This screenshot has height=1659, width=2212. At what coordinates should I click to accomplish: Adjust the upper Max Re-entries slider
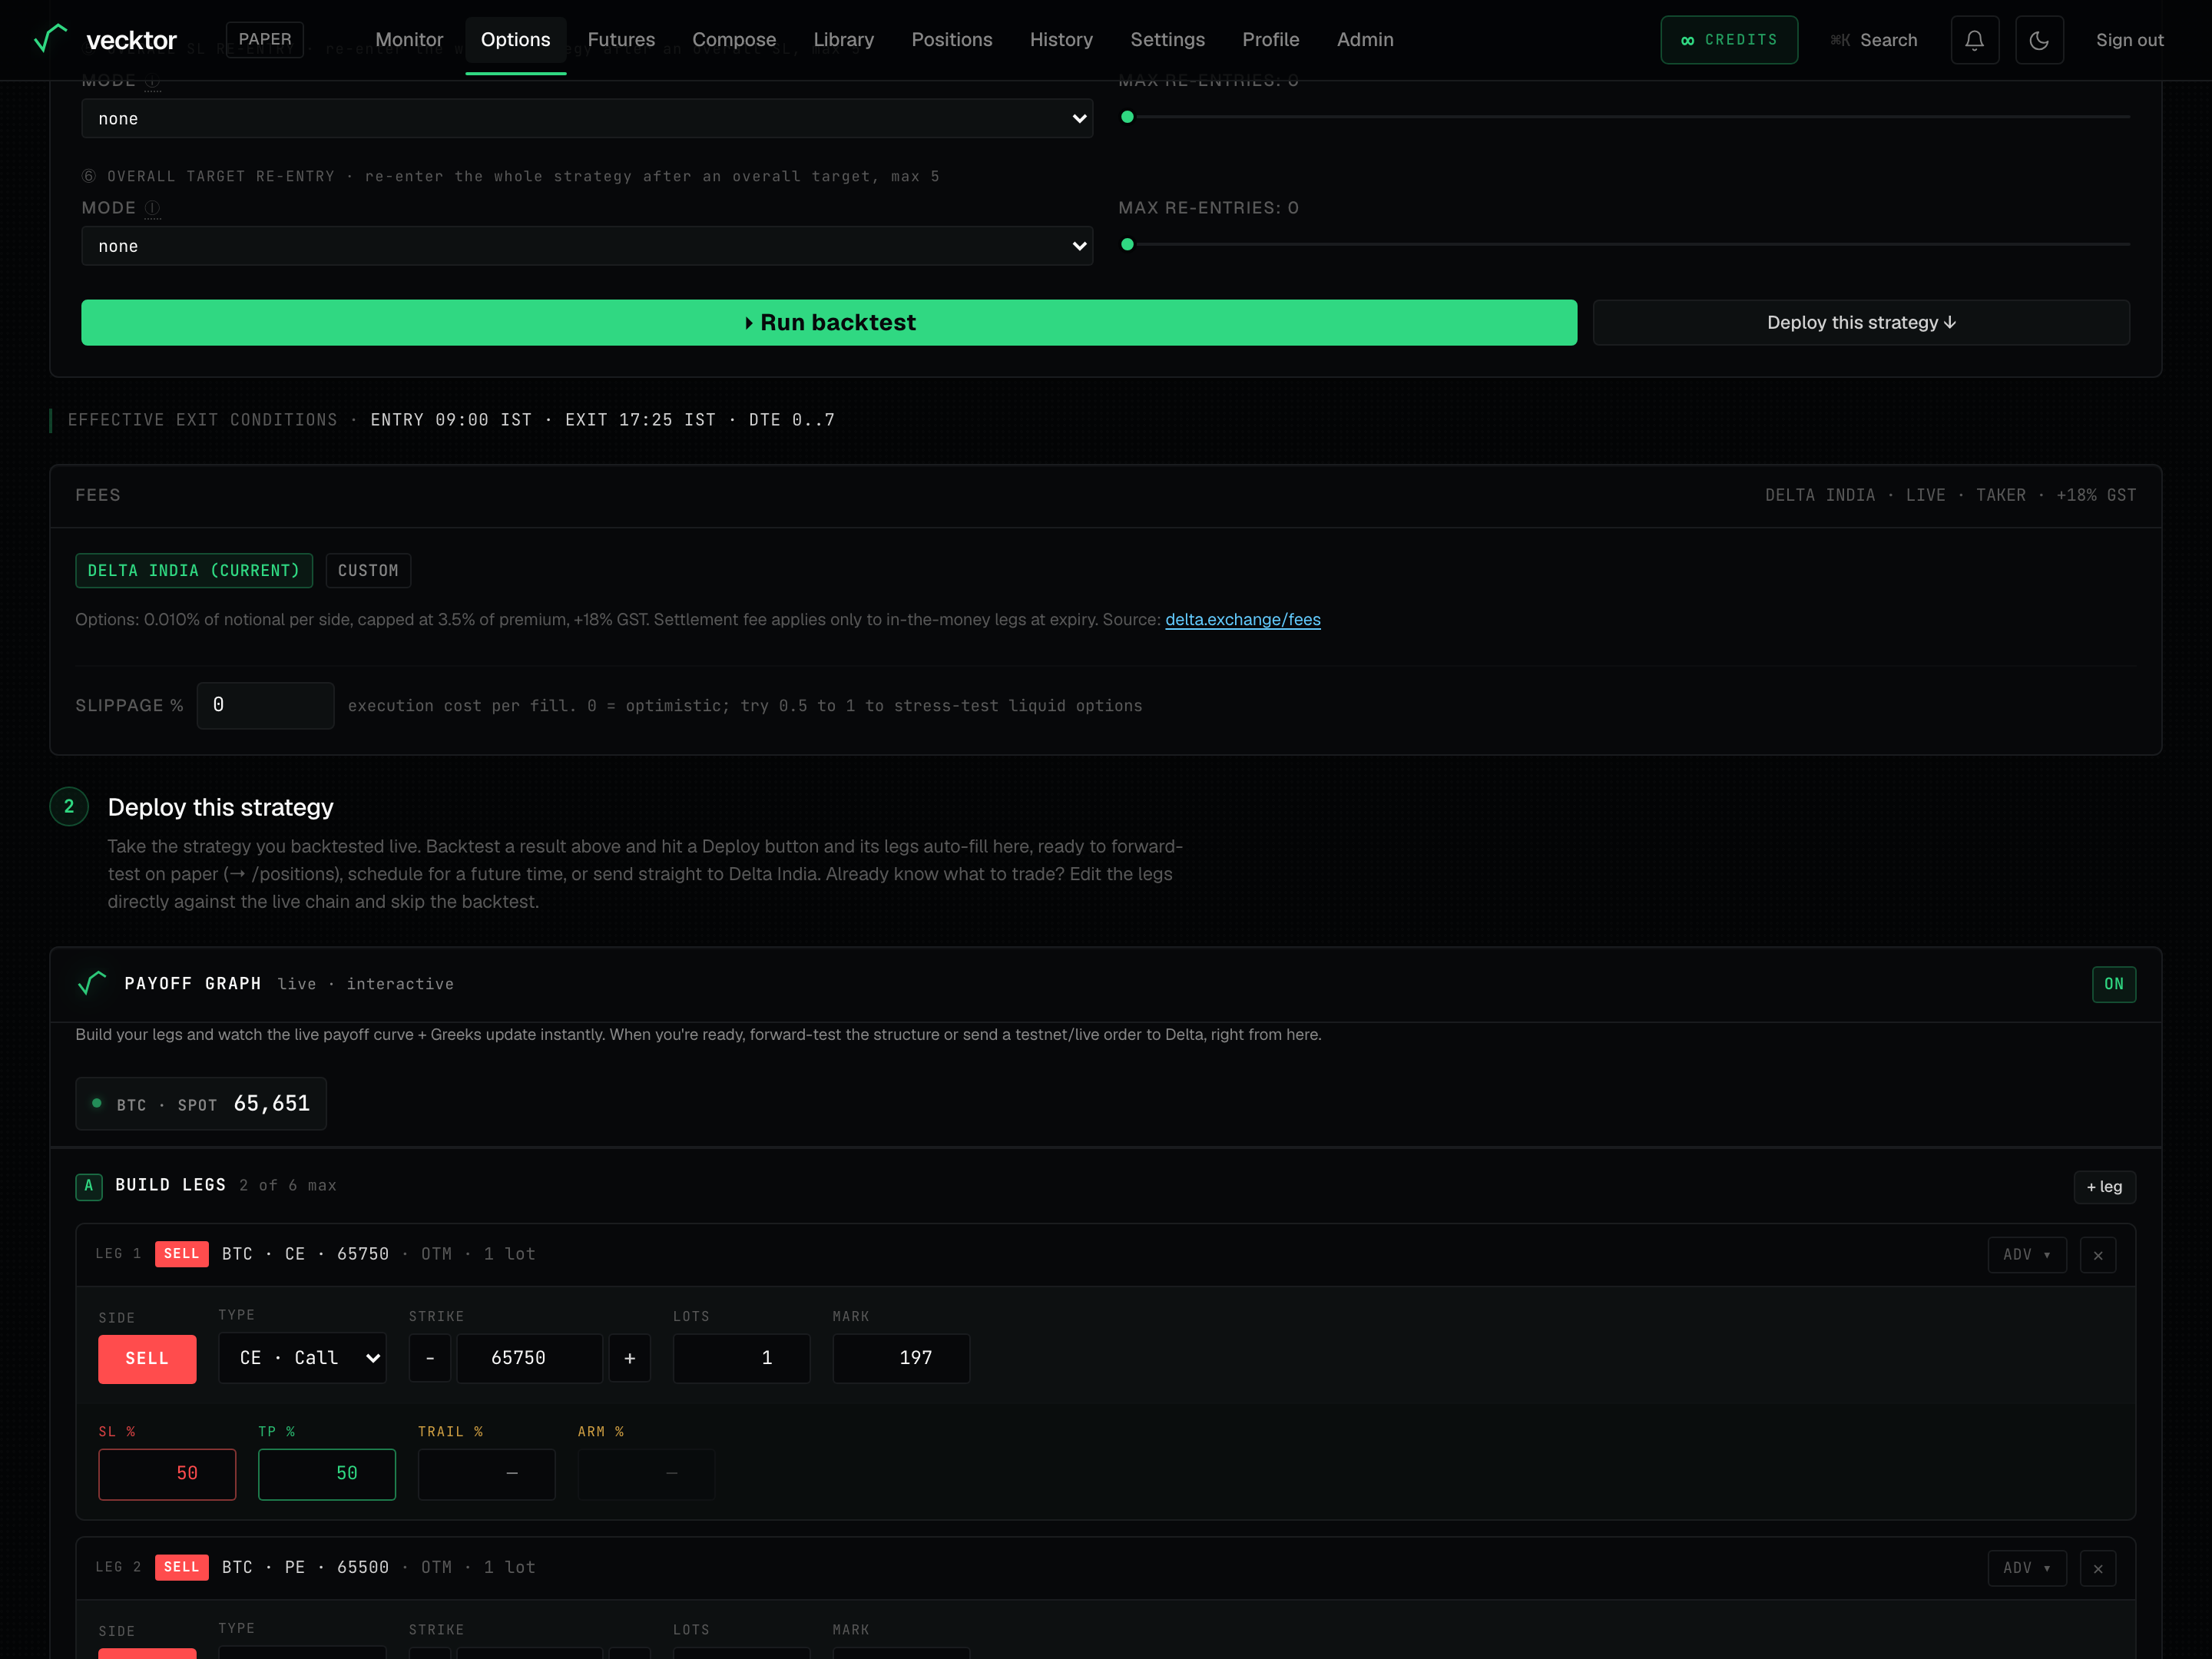point(1625,117)
